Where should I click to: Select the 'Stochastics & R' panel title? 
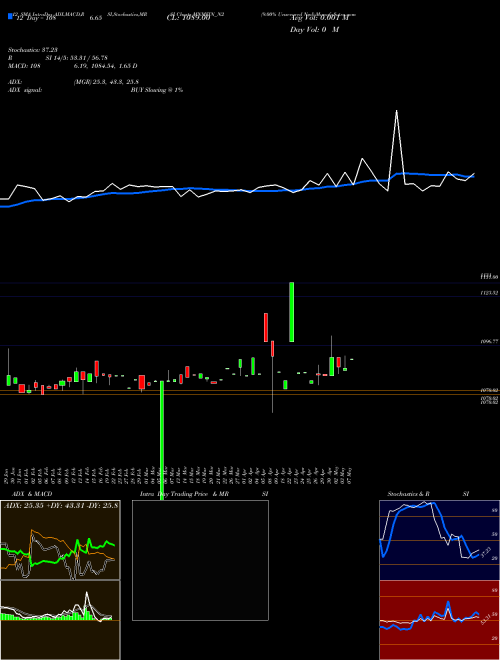408,494
